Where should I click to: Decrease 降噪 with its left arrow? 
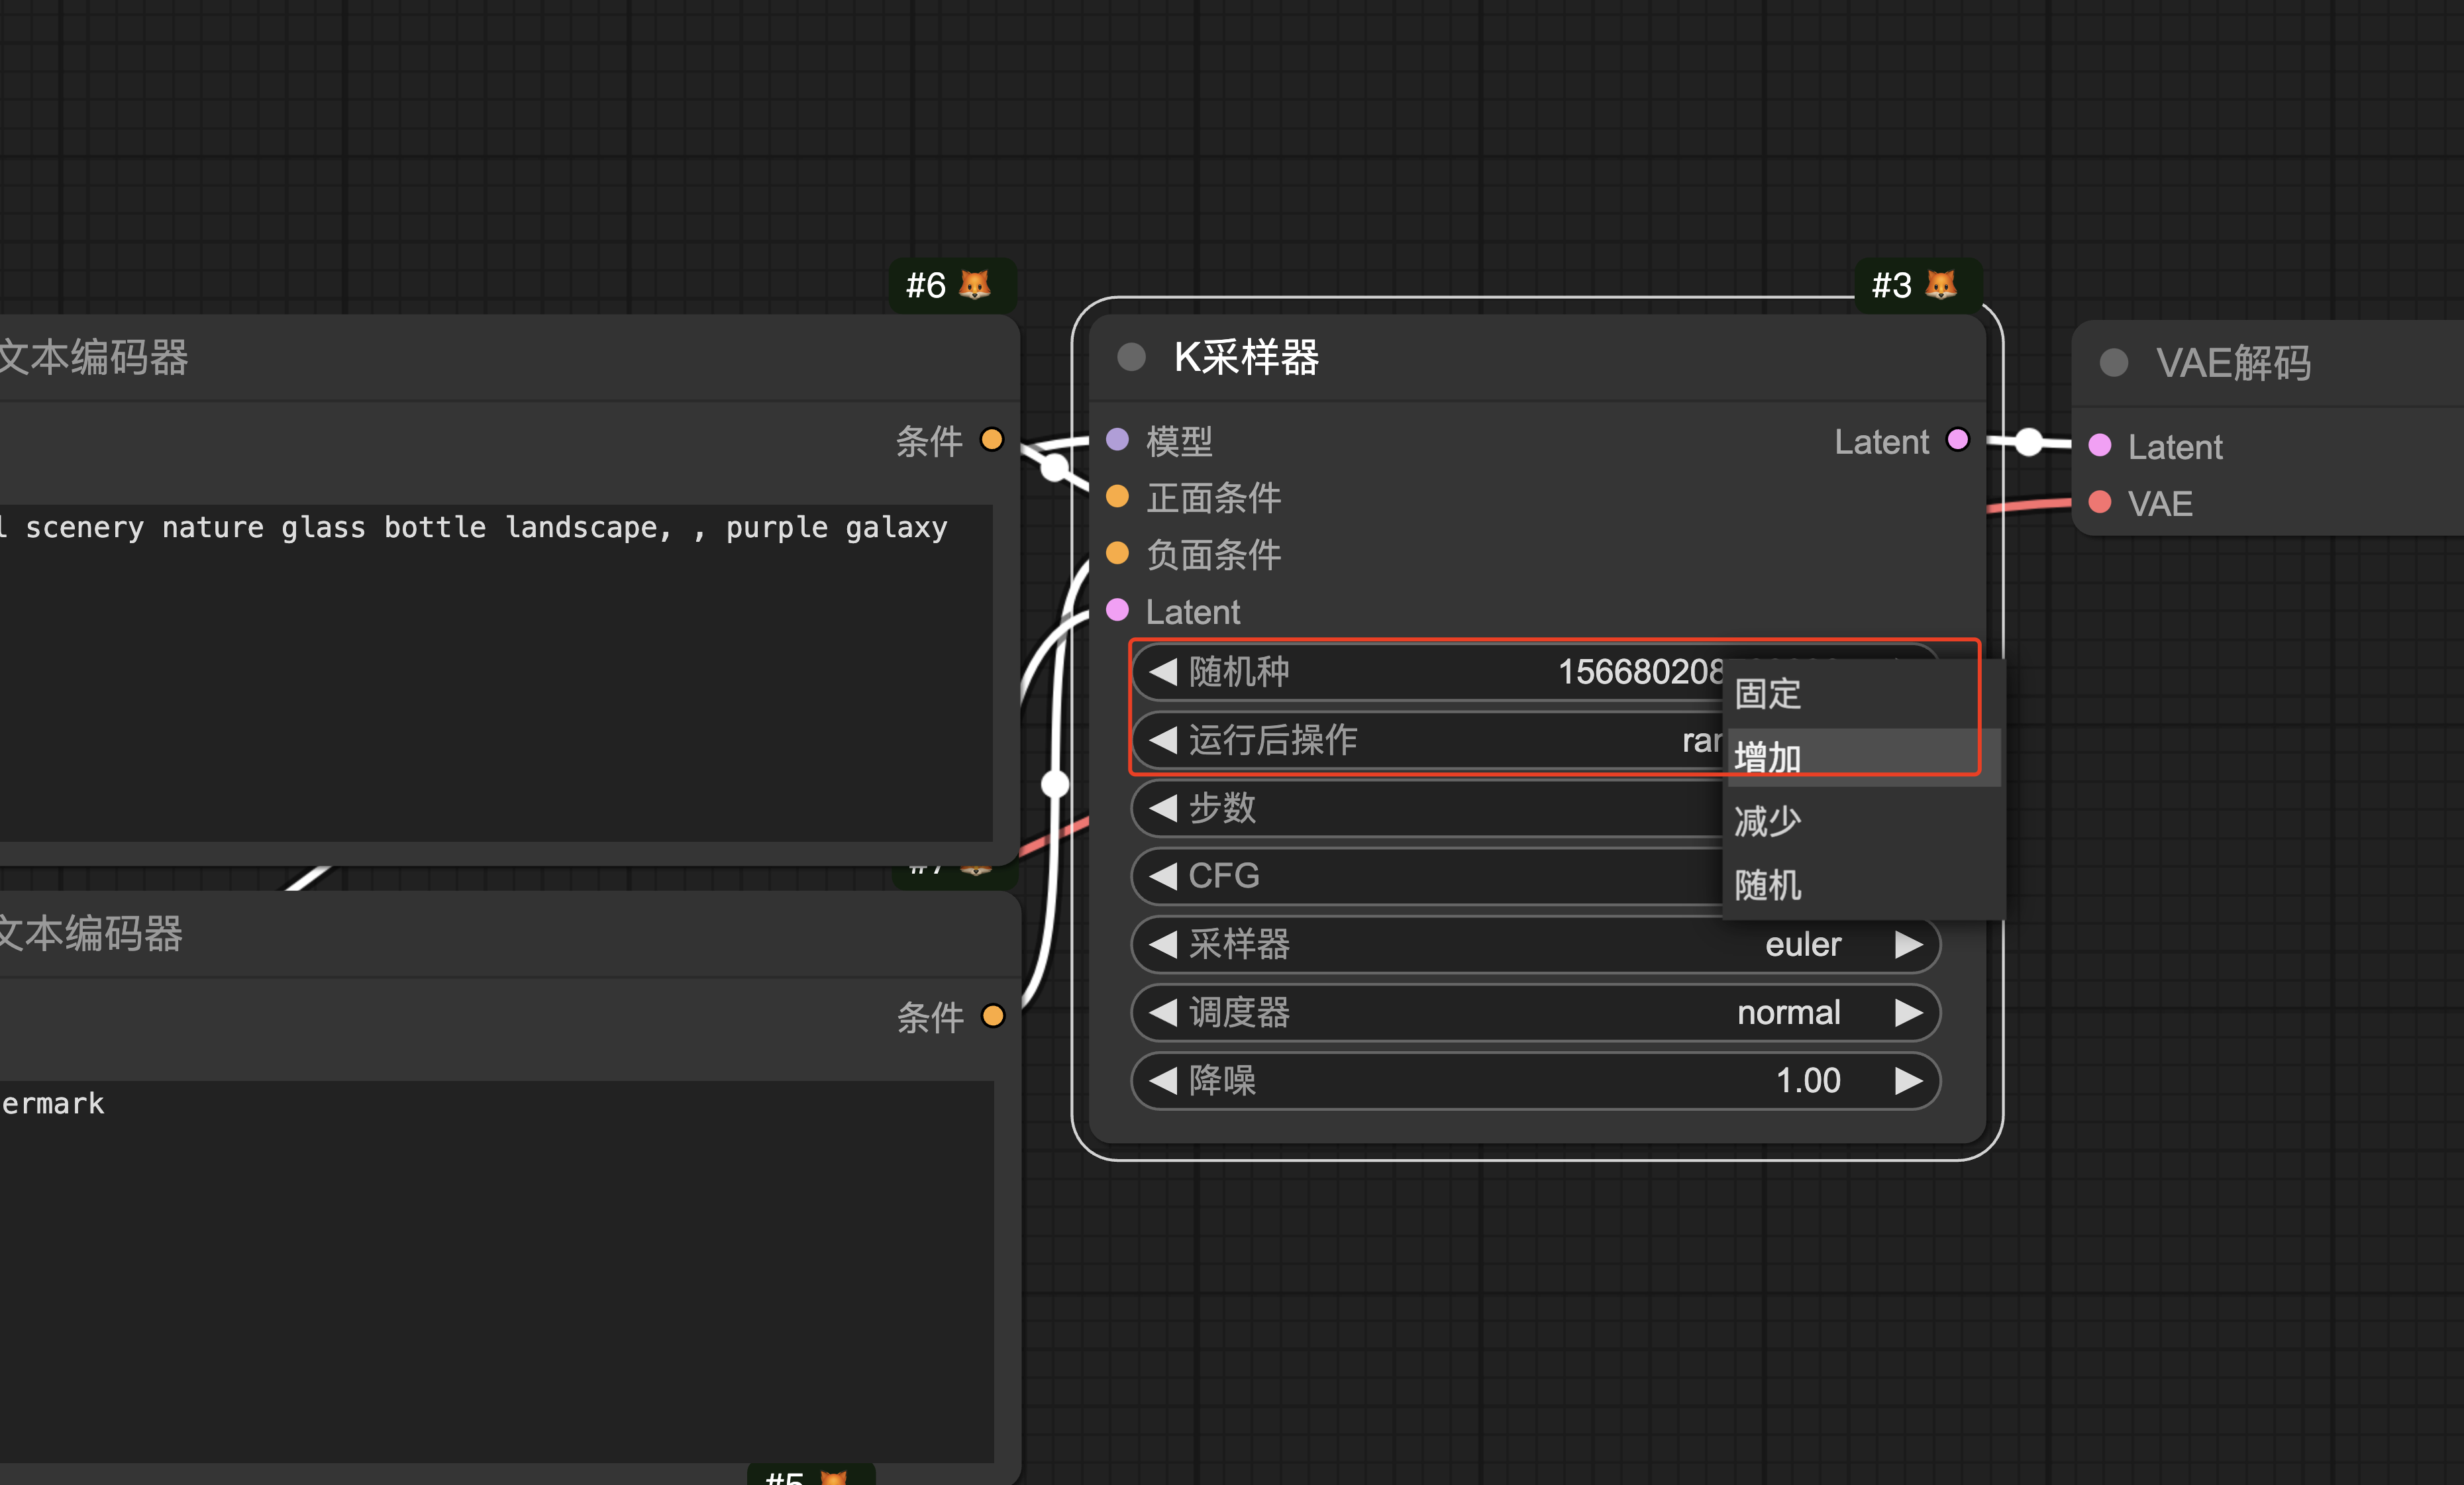coord(1162,1080)
